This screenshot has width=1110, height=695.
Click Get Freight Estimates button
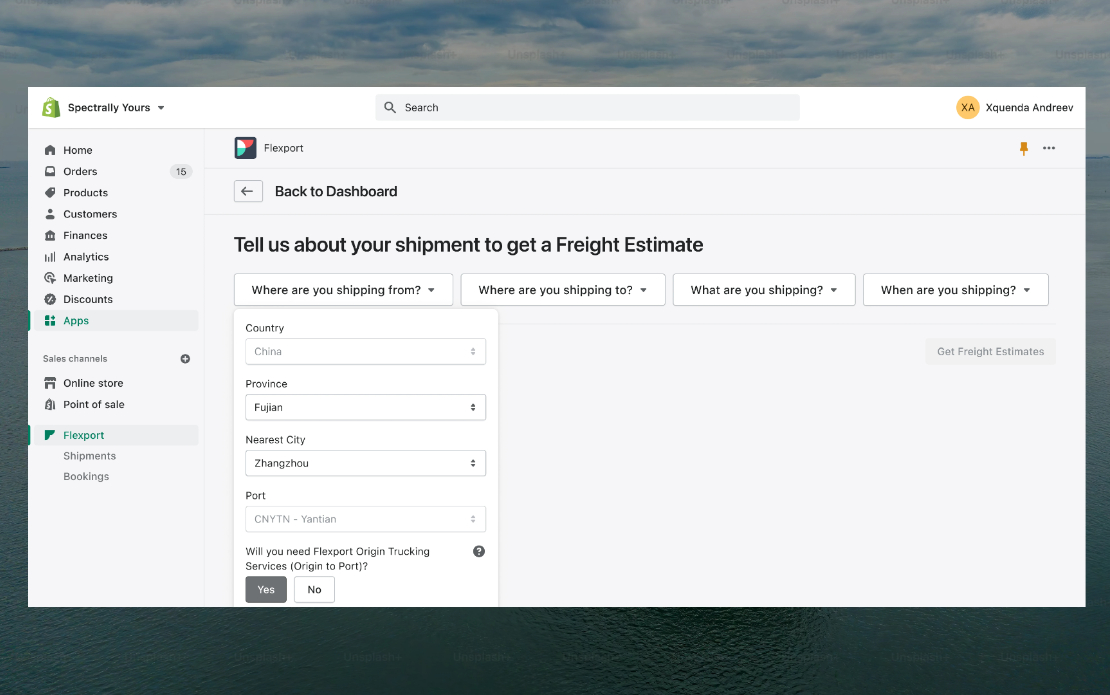[x=990, y=352]
